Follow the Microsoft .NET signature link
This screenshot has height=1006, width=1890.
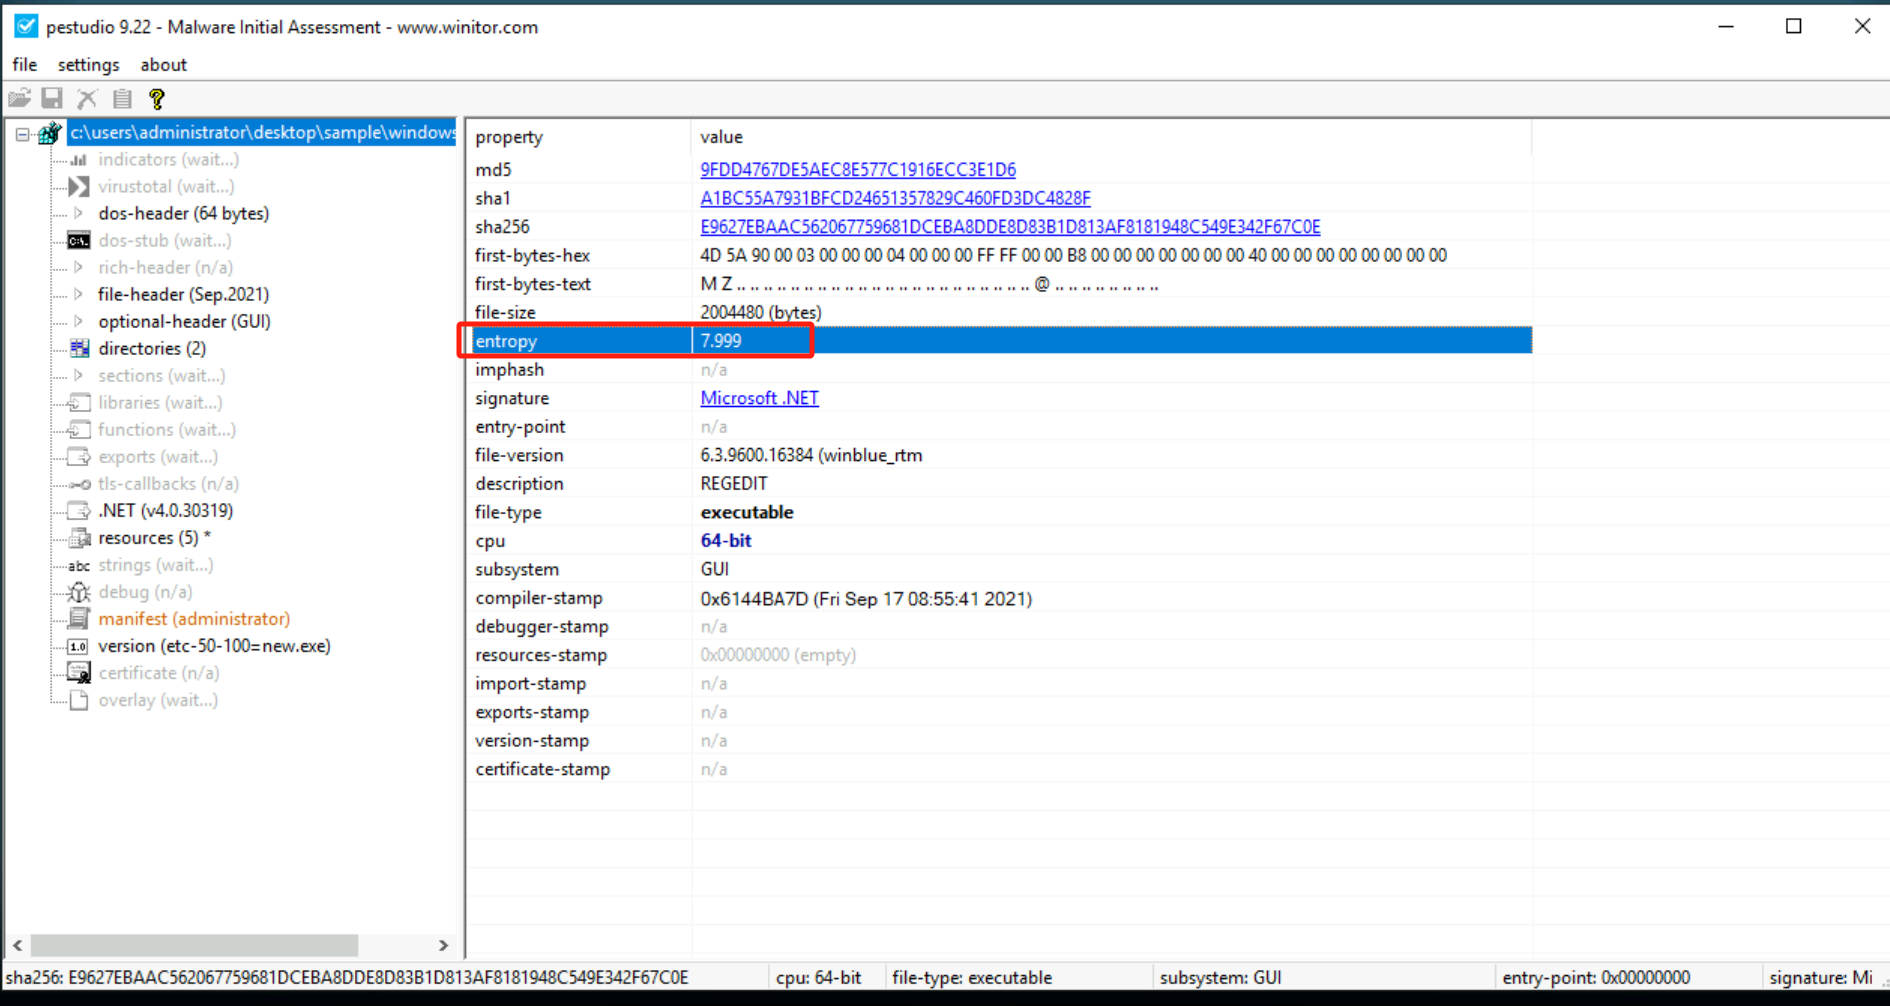click(759, 398)
